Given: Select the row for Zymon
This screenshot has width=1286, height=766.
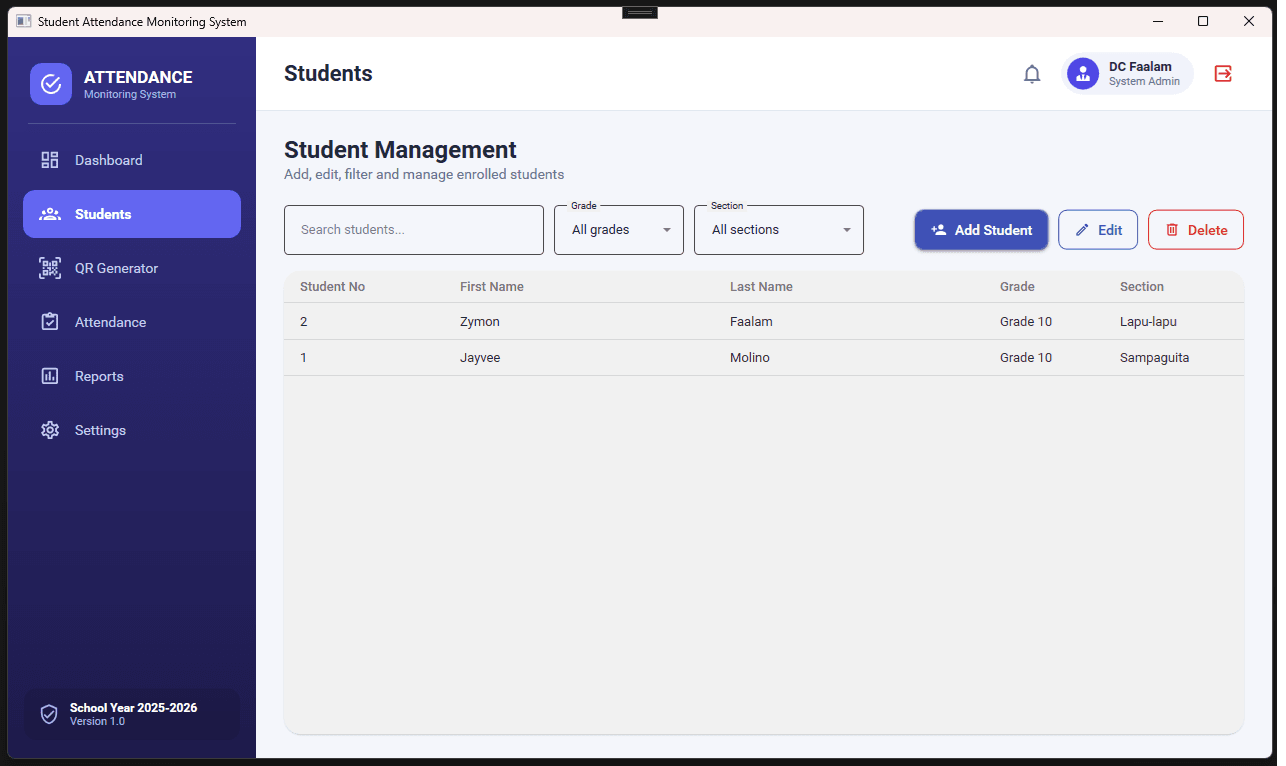Looking at the screenshot, I should [x=764, y=322].
